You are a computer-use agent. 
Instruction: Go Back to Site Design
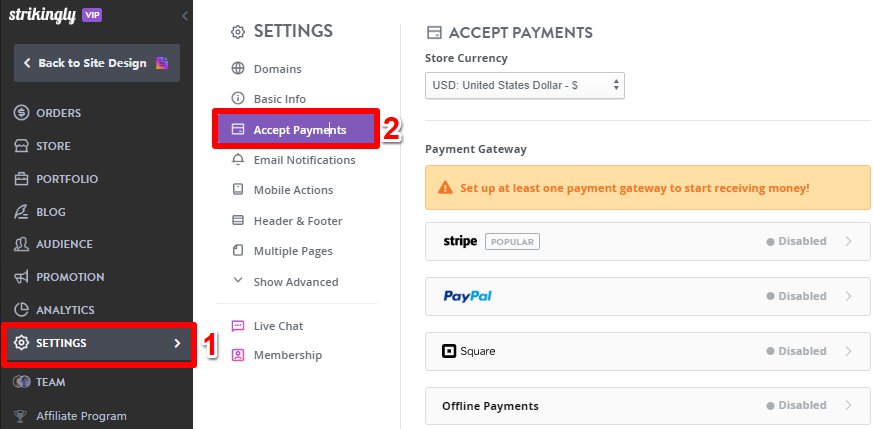(97, 63)
